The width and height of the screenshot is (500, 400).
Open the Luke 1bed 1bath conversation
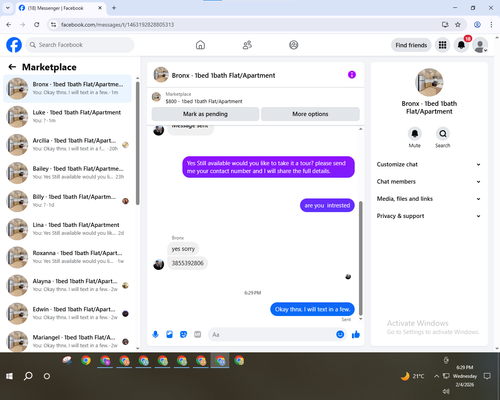(68, 117)
